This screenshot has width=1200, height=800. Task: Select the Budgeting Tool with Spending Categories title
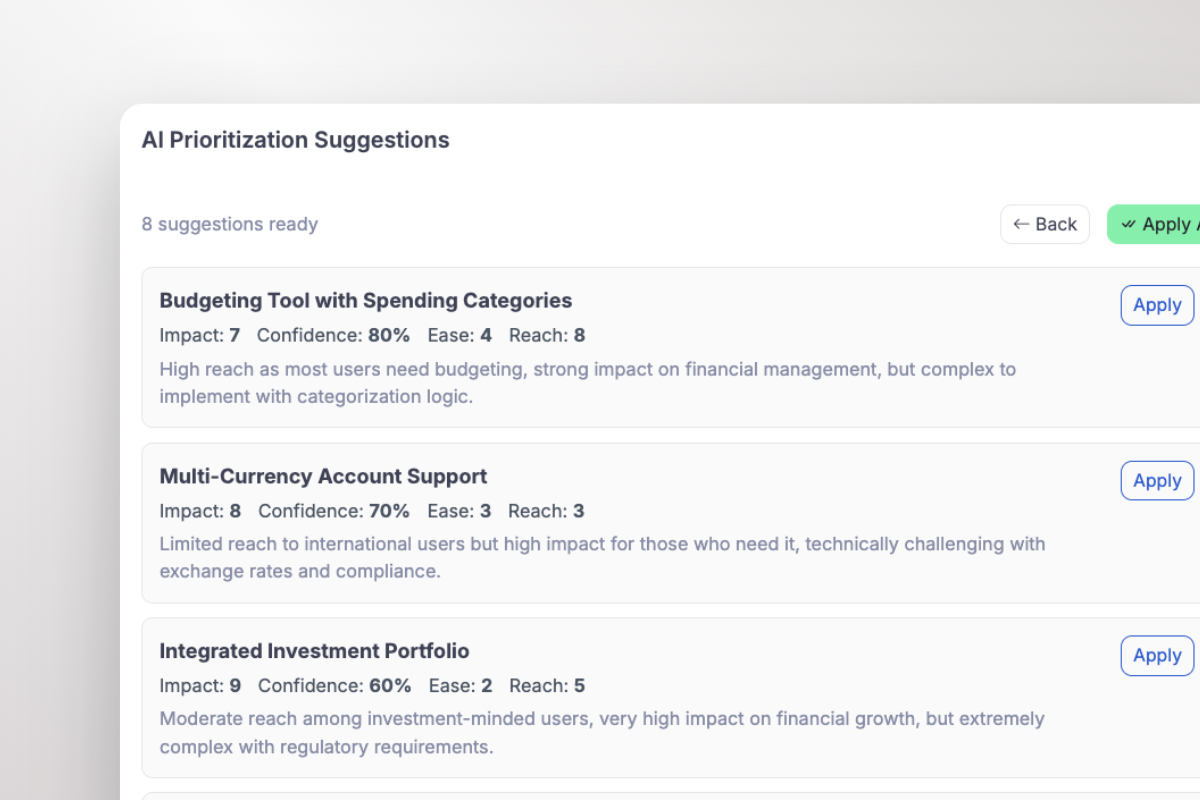tap(366, 300)
